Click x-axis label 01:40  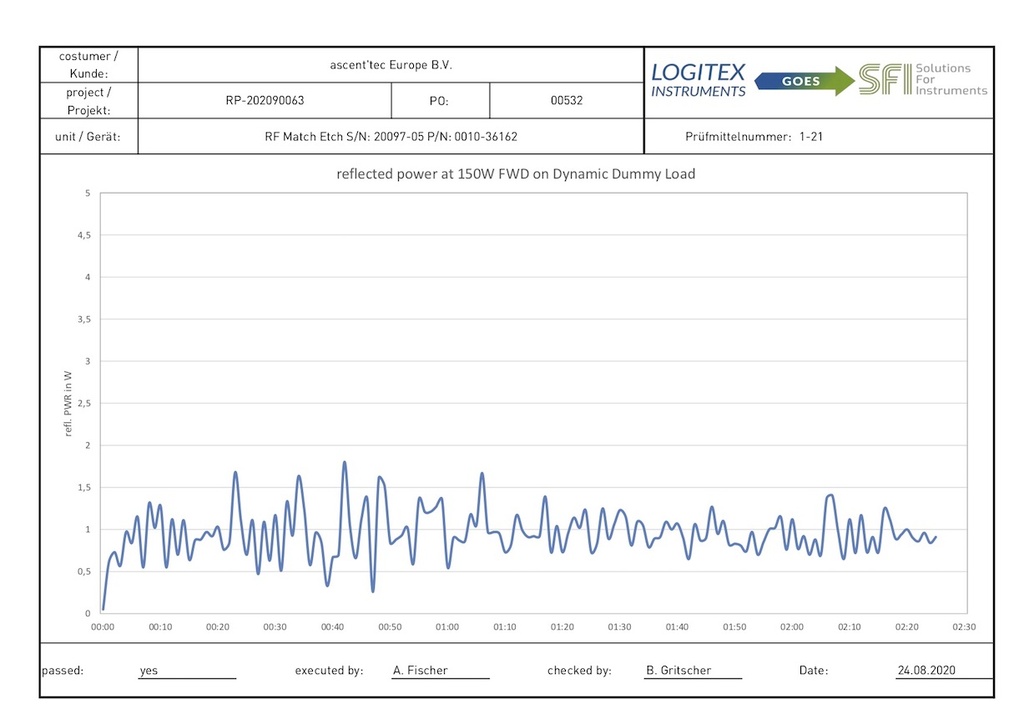[677, 627]
